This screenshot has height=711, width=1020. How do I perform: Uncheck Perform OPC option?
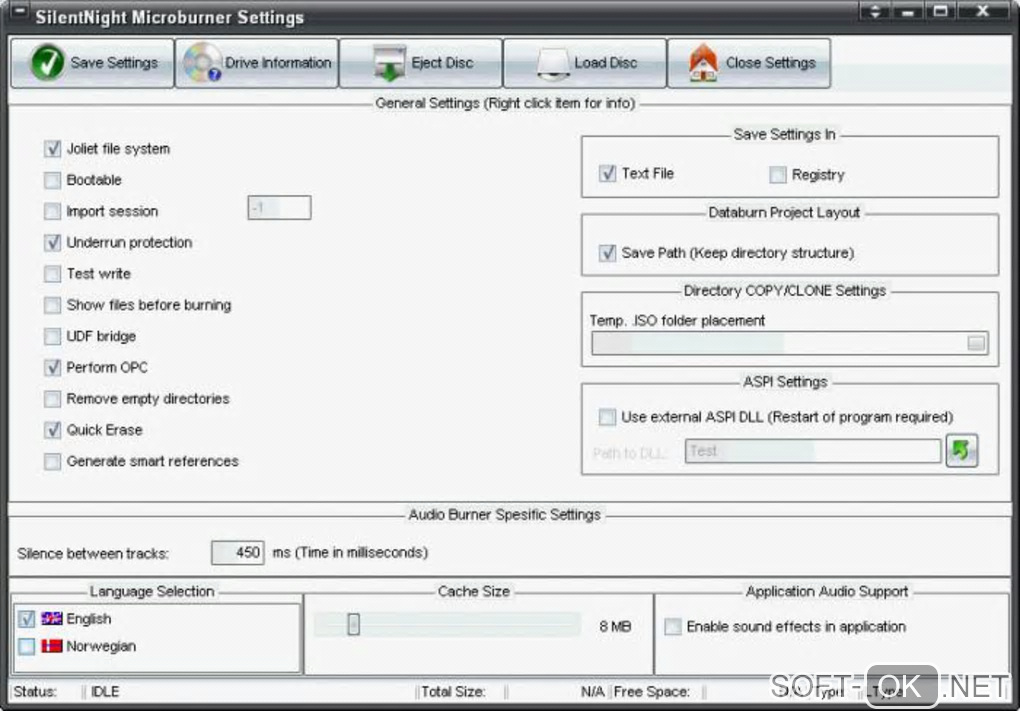(x=52, y=368)
